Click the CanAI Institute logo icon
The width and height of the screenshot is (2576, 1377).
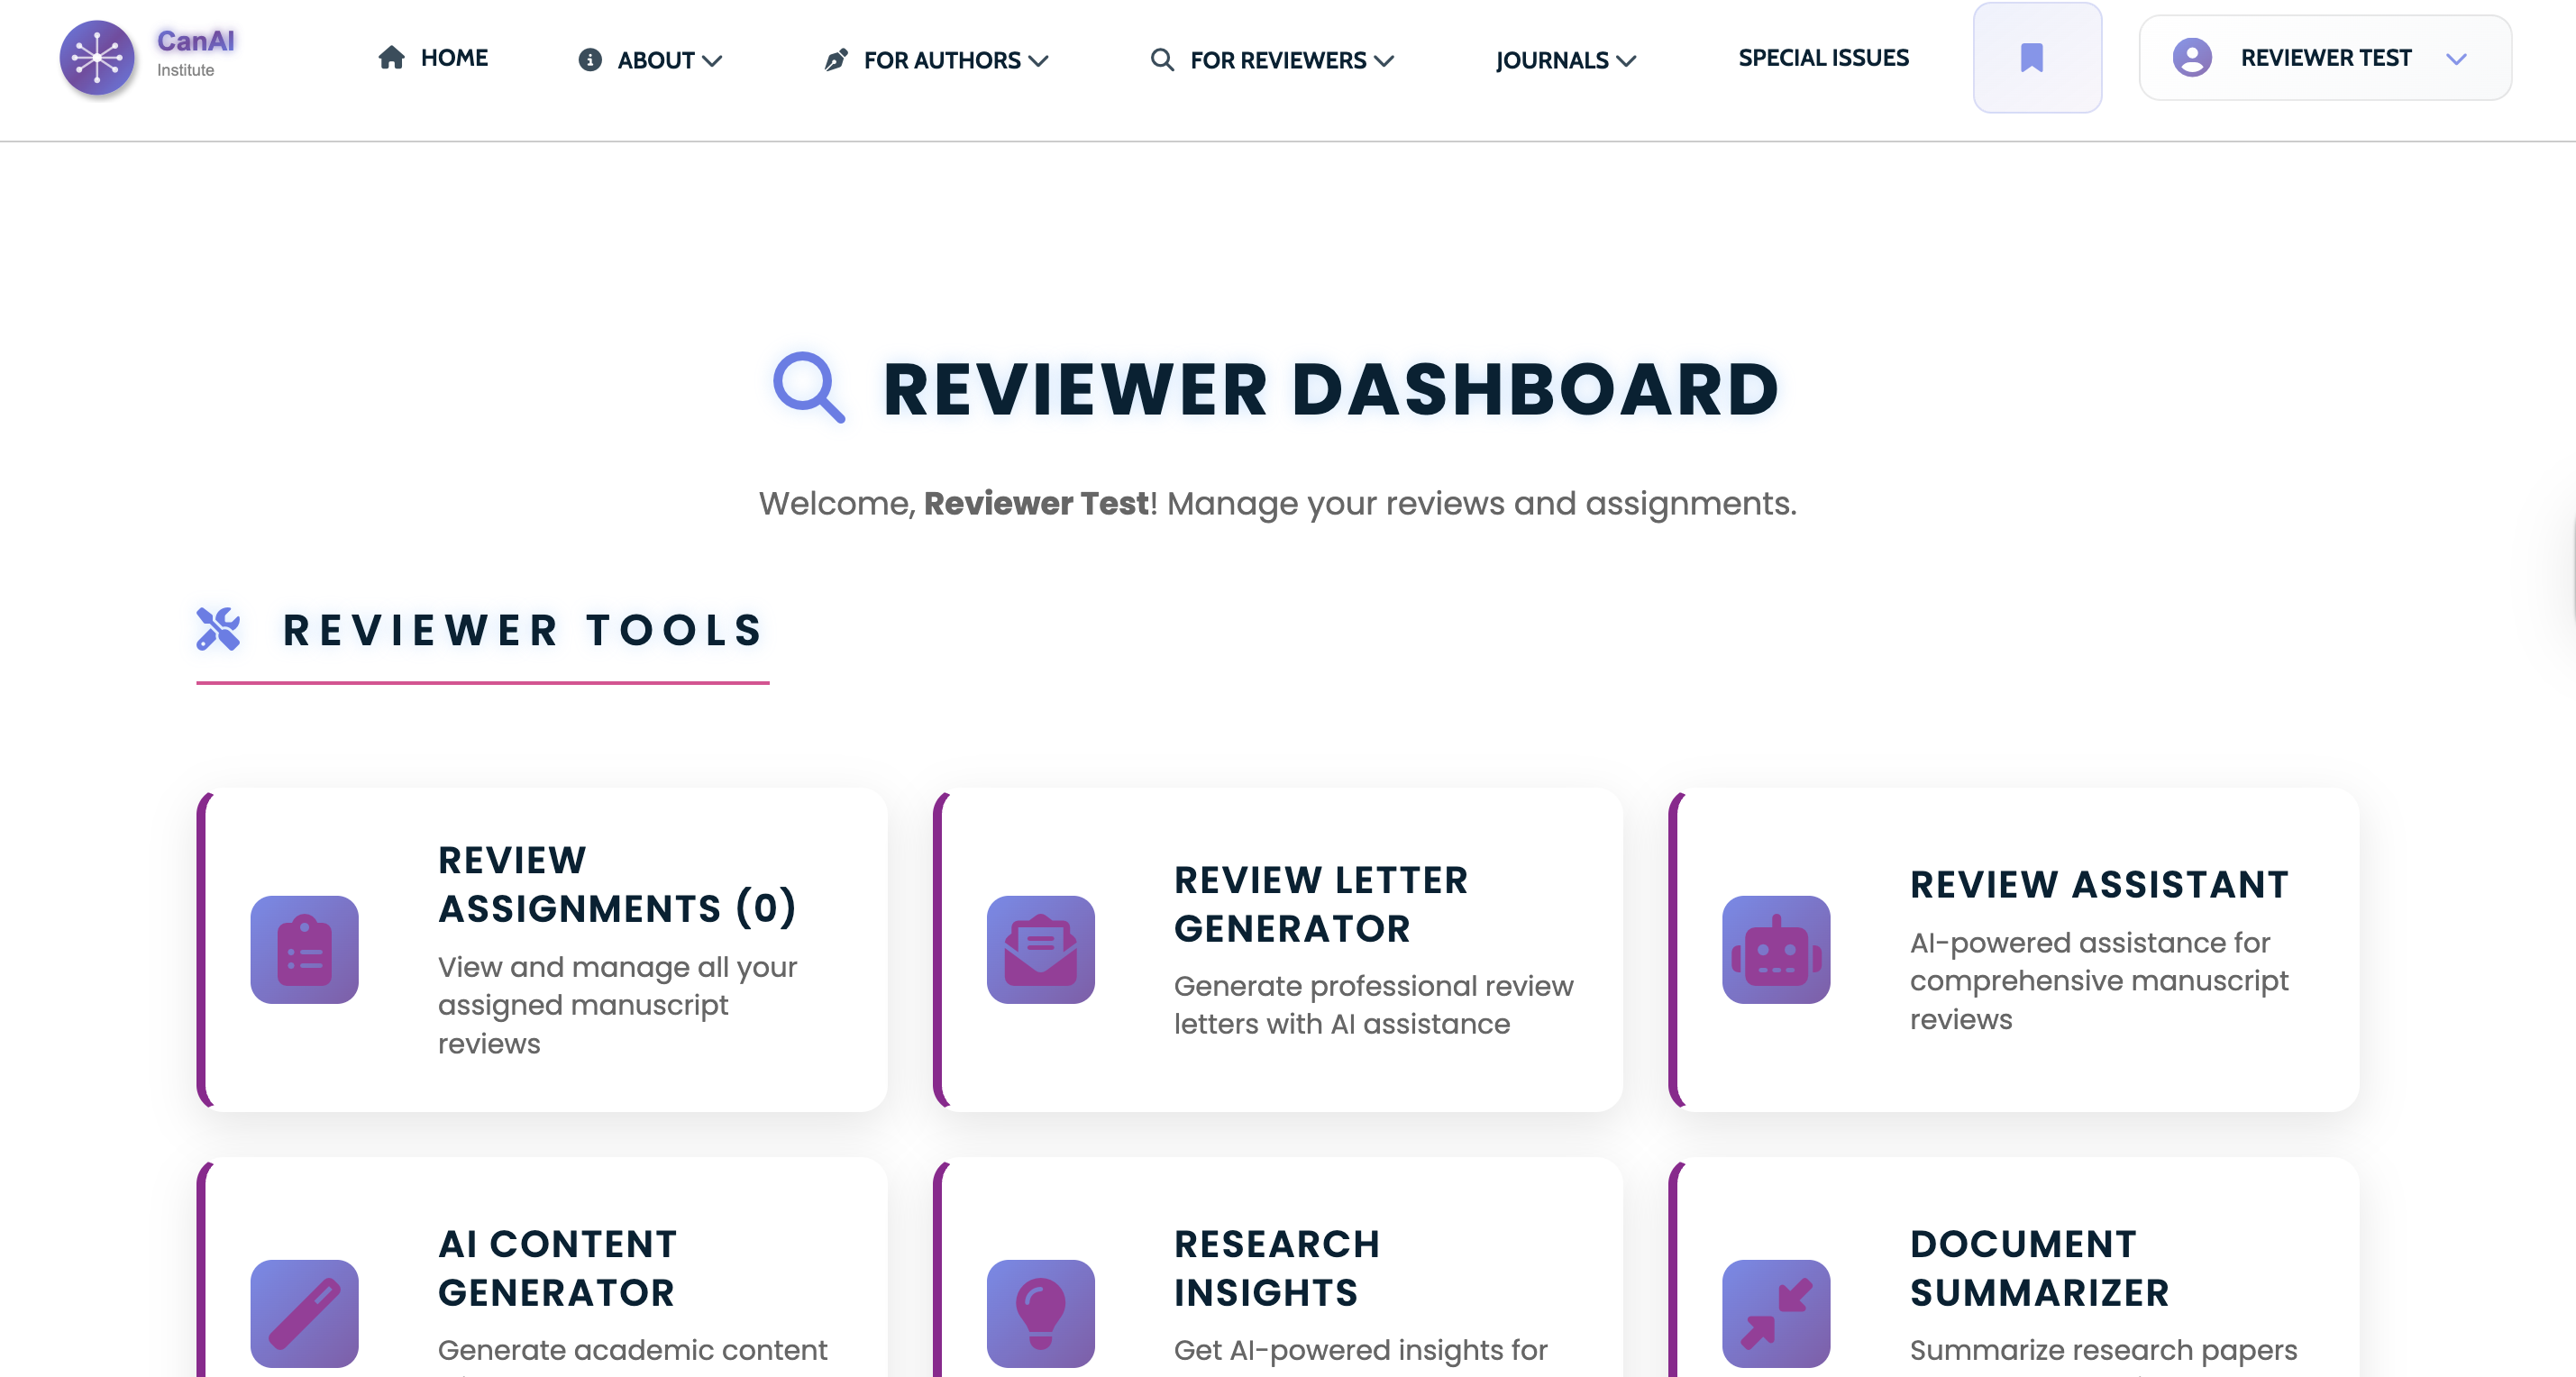tap(97, 58)
